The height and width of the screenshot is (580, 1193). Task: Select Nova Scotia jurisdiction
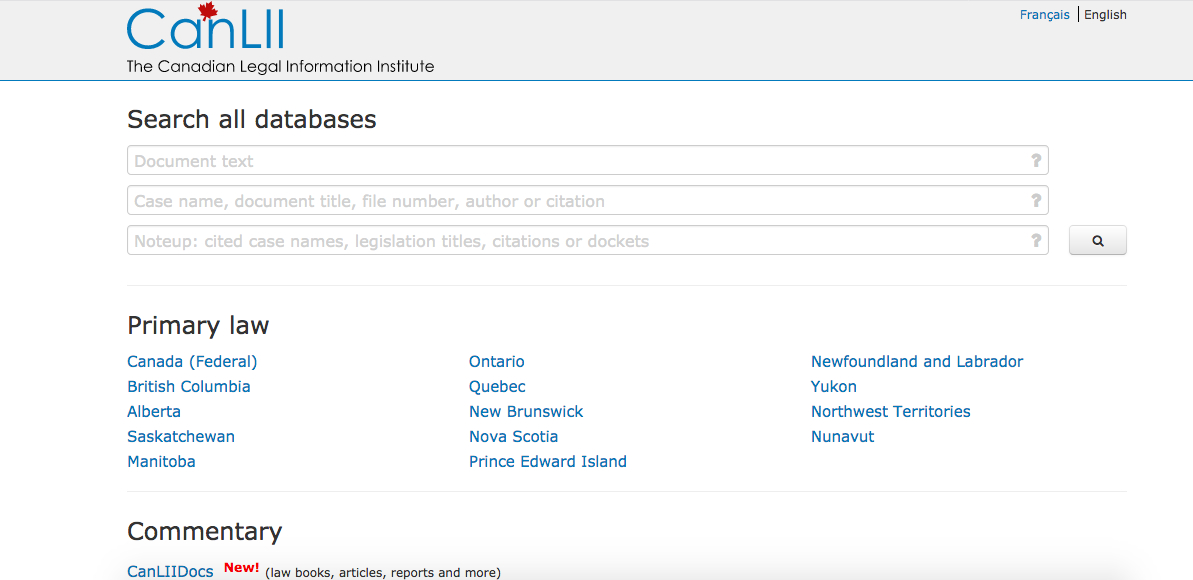coord(513,437)
